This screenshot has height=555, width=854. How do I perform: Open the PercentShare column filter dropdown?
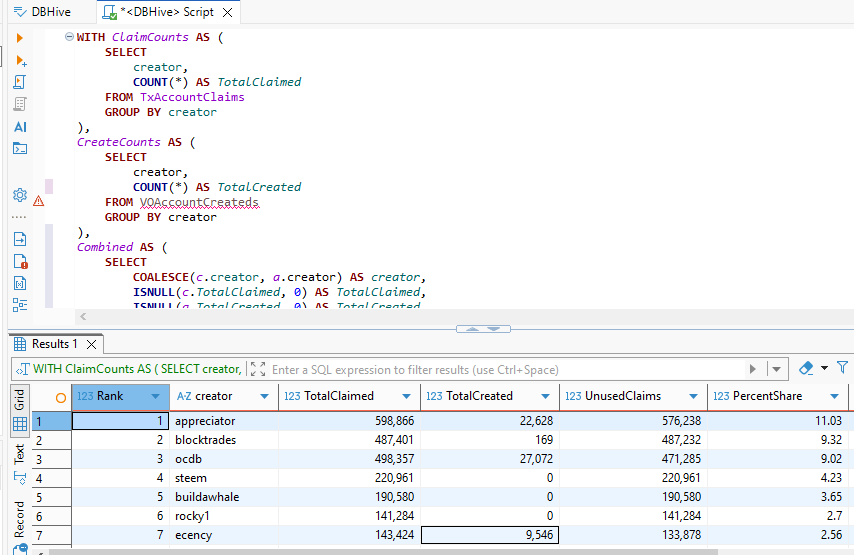(x=834, y=397)
